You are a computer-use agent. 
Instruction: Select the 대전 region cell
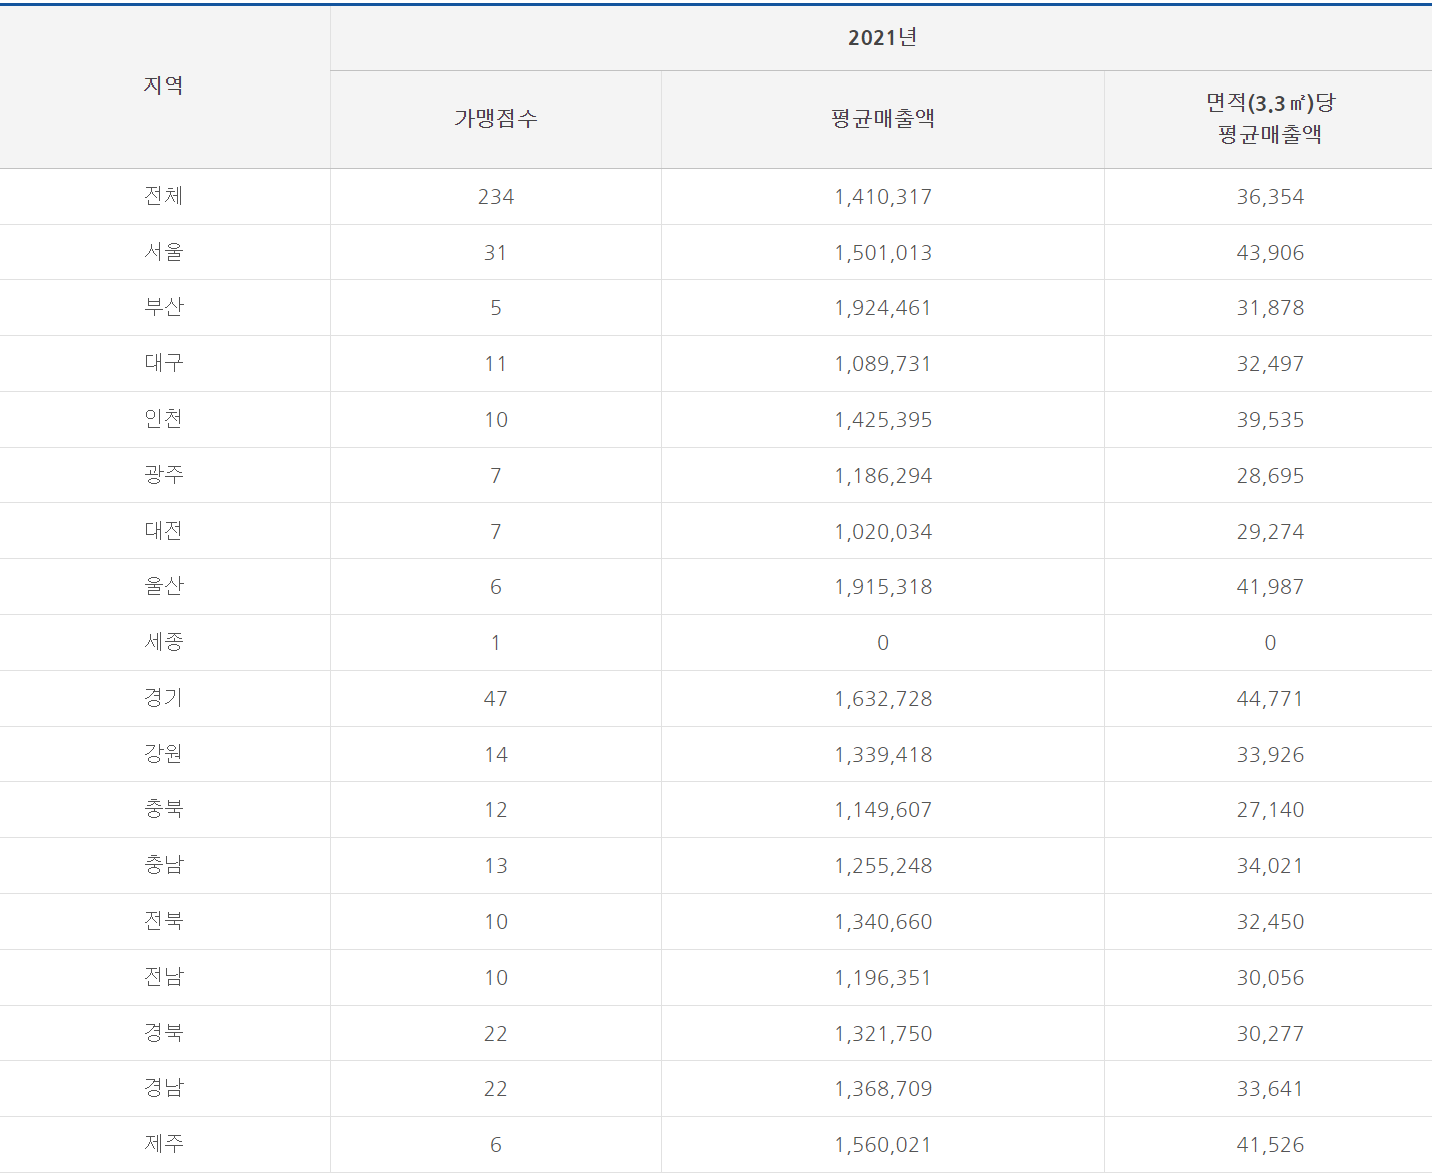pyautogui.click(x=164, y=531)
